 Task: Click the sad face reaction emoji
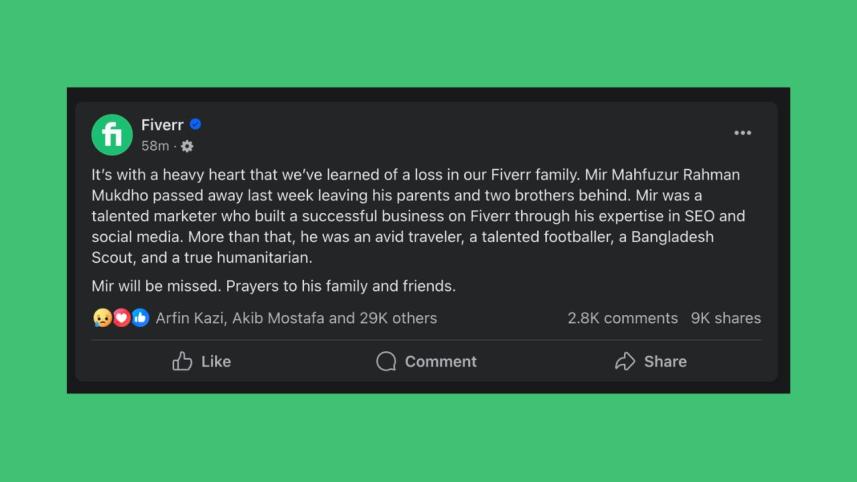101,318
